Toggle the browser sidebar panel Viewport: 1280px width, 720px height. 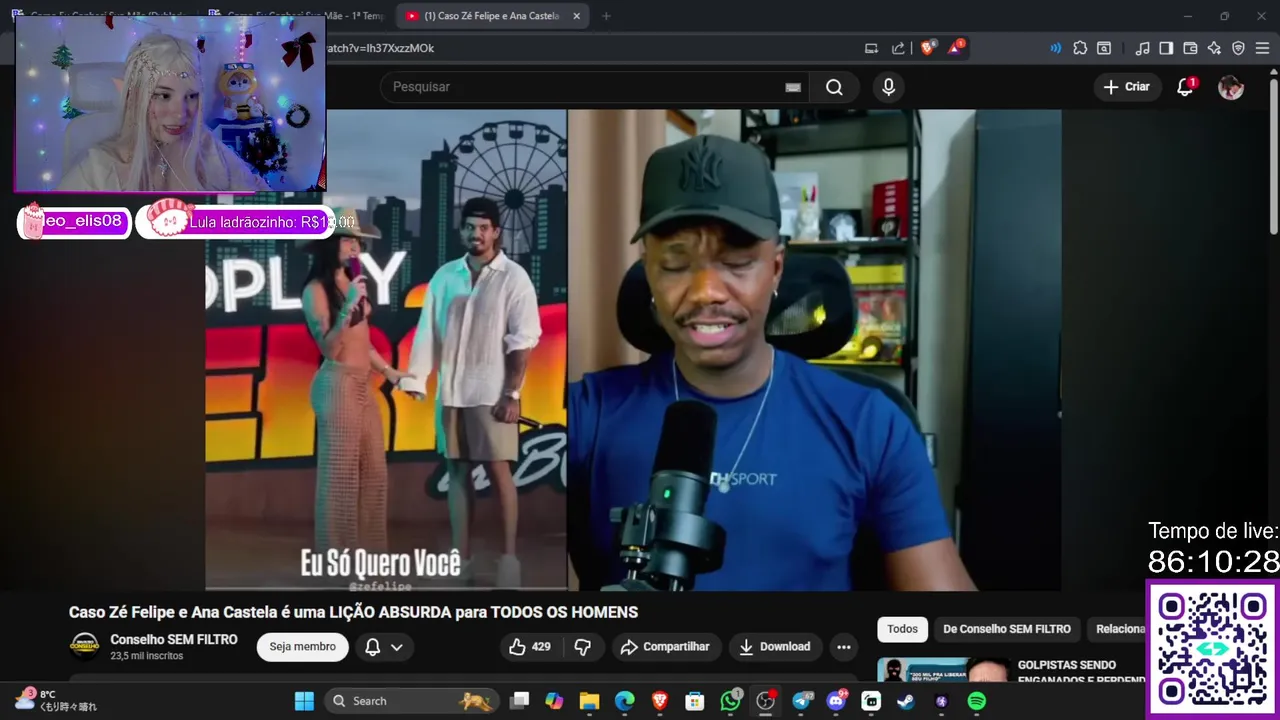click(1166, 48)
